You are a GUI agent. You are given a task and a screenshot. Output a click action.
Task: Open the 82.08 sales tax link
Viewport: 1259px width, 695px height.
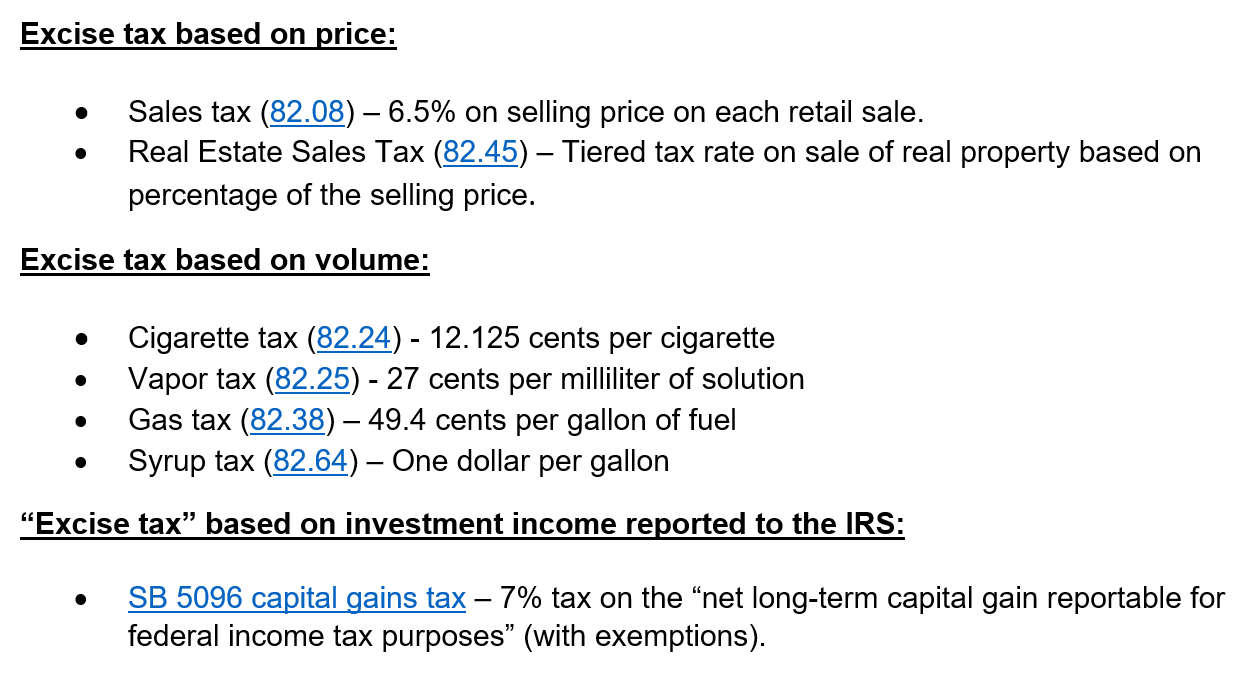[308, 112]
